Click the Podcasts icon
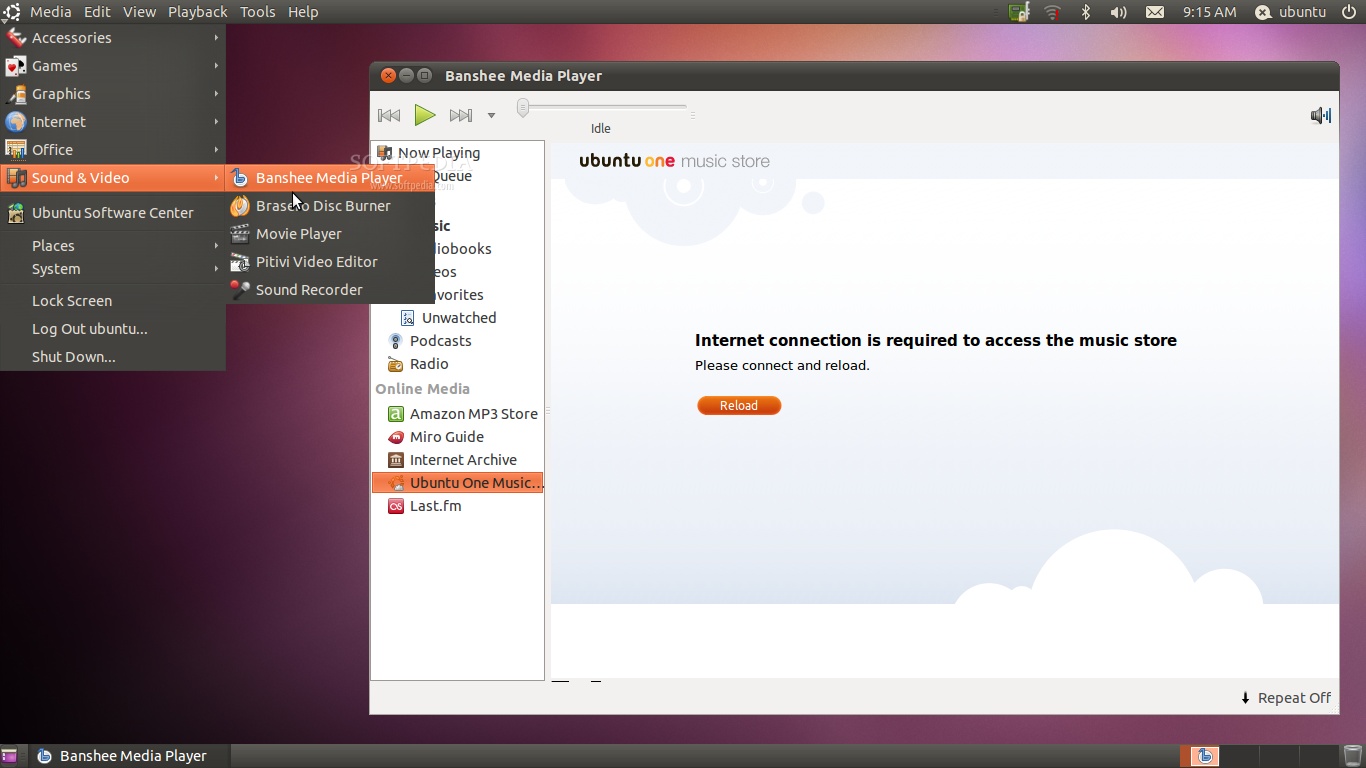 coord(395,341)
